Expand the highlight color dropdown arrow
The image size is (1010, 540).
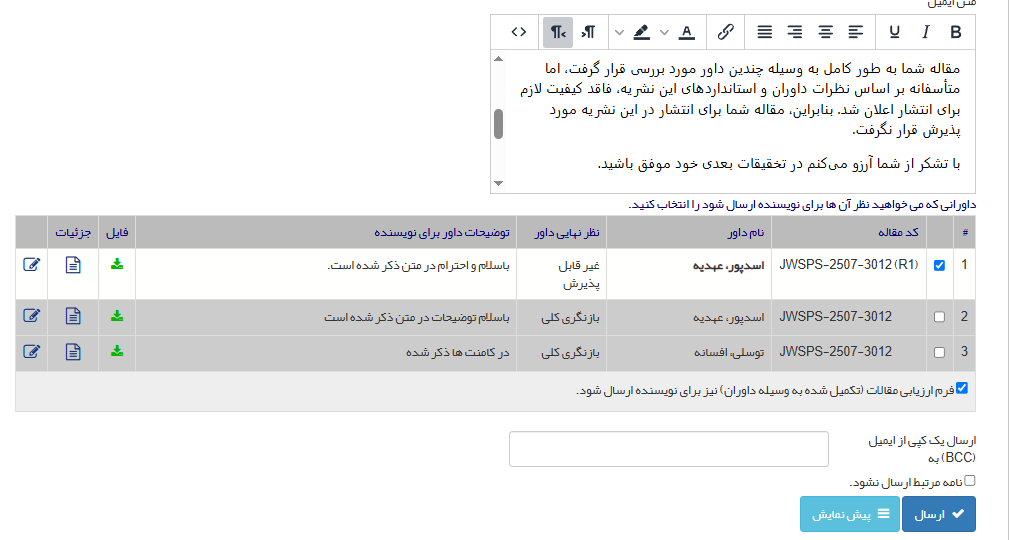tap(619, 32)
